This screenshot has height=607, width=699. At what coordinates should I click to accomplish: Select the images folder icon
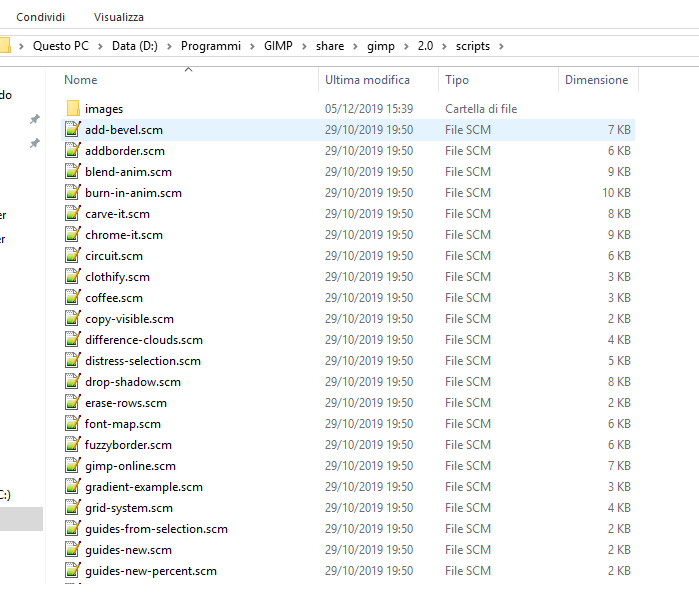point(73,108)
